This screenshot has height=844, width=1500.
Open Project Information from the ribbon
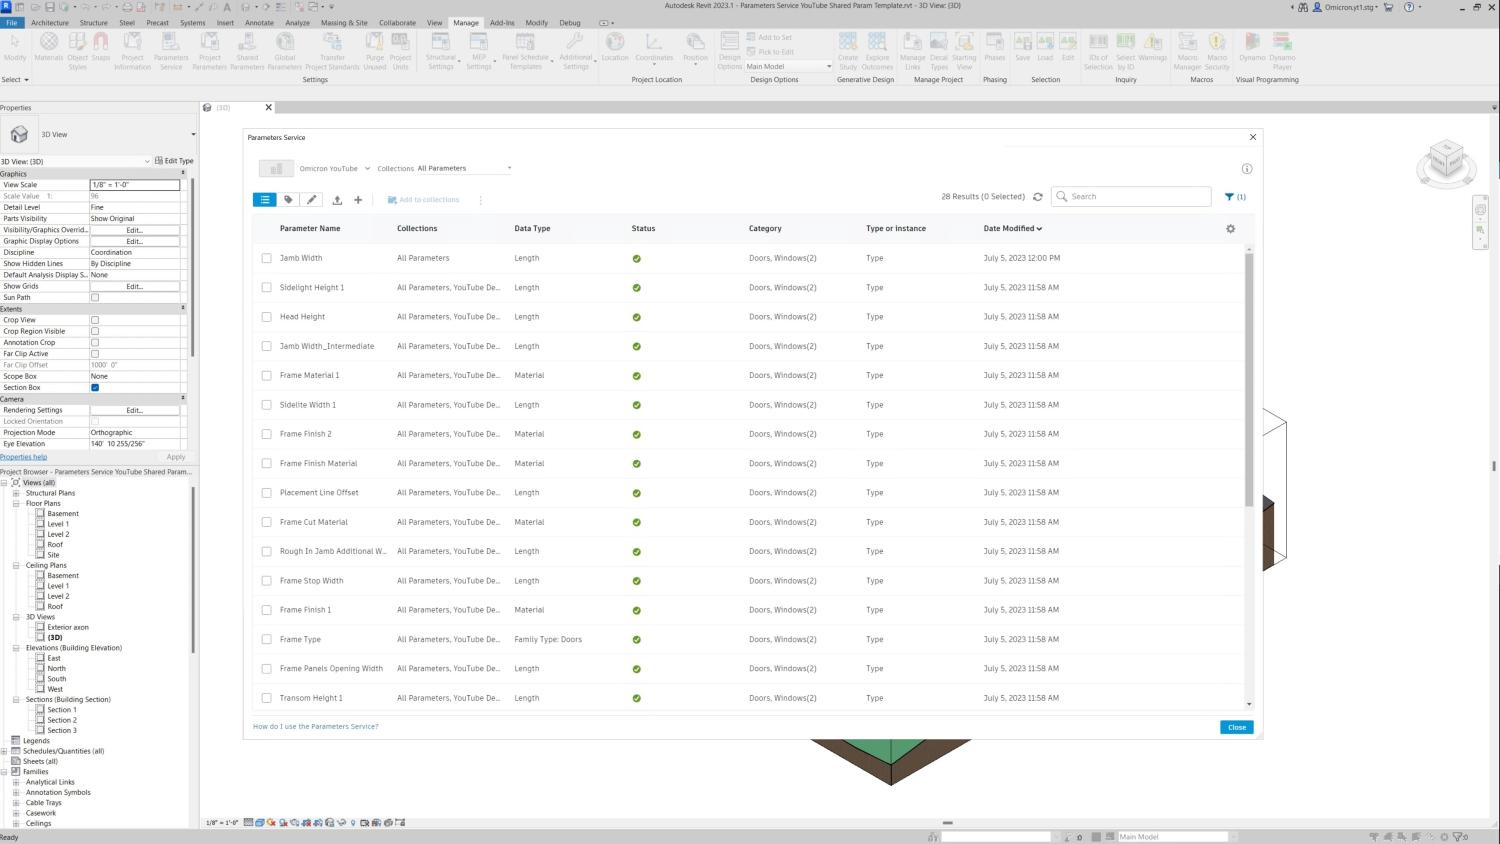132,50
